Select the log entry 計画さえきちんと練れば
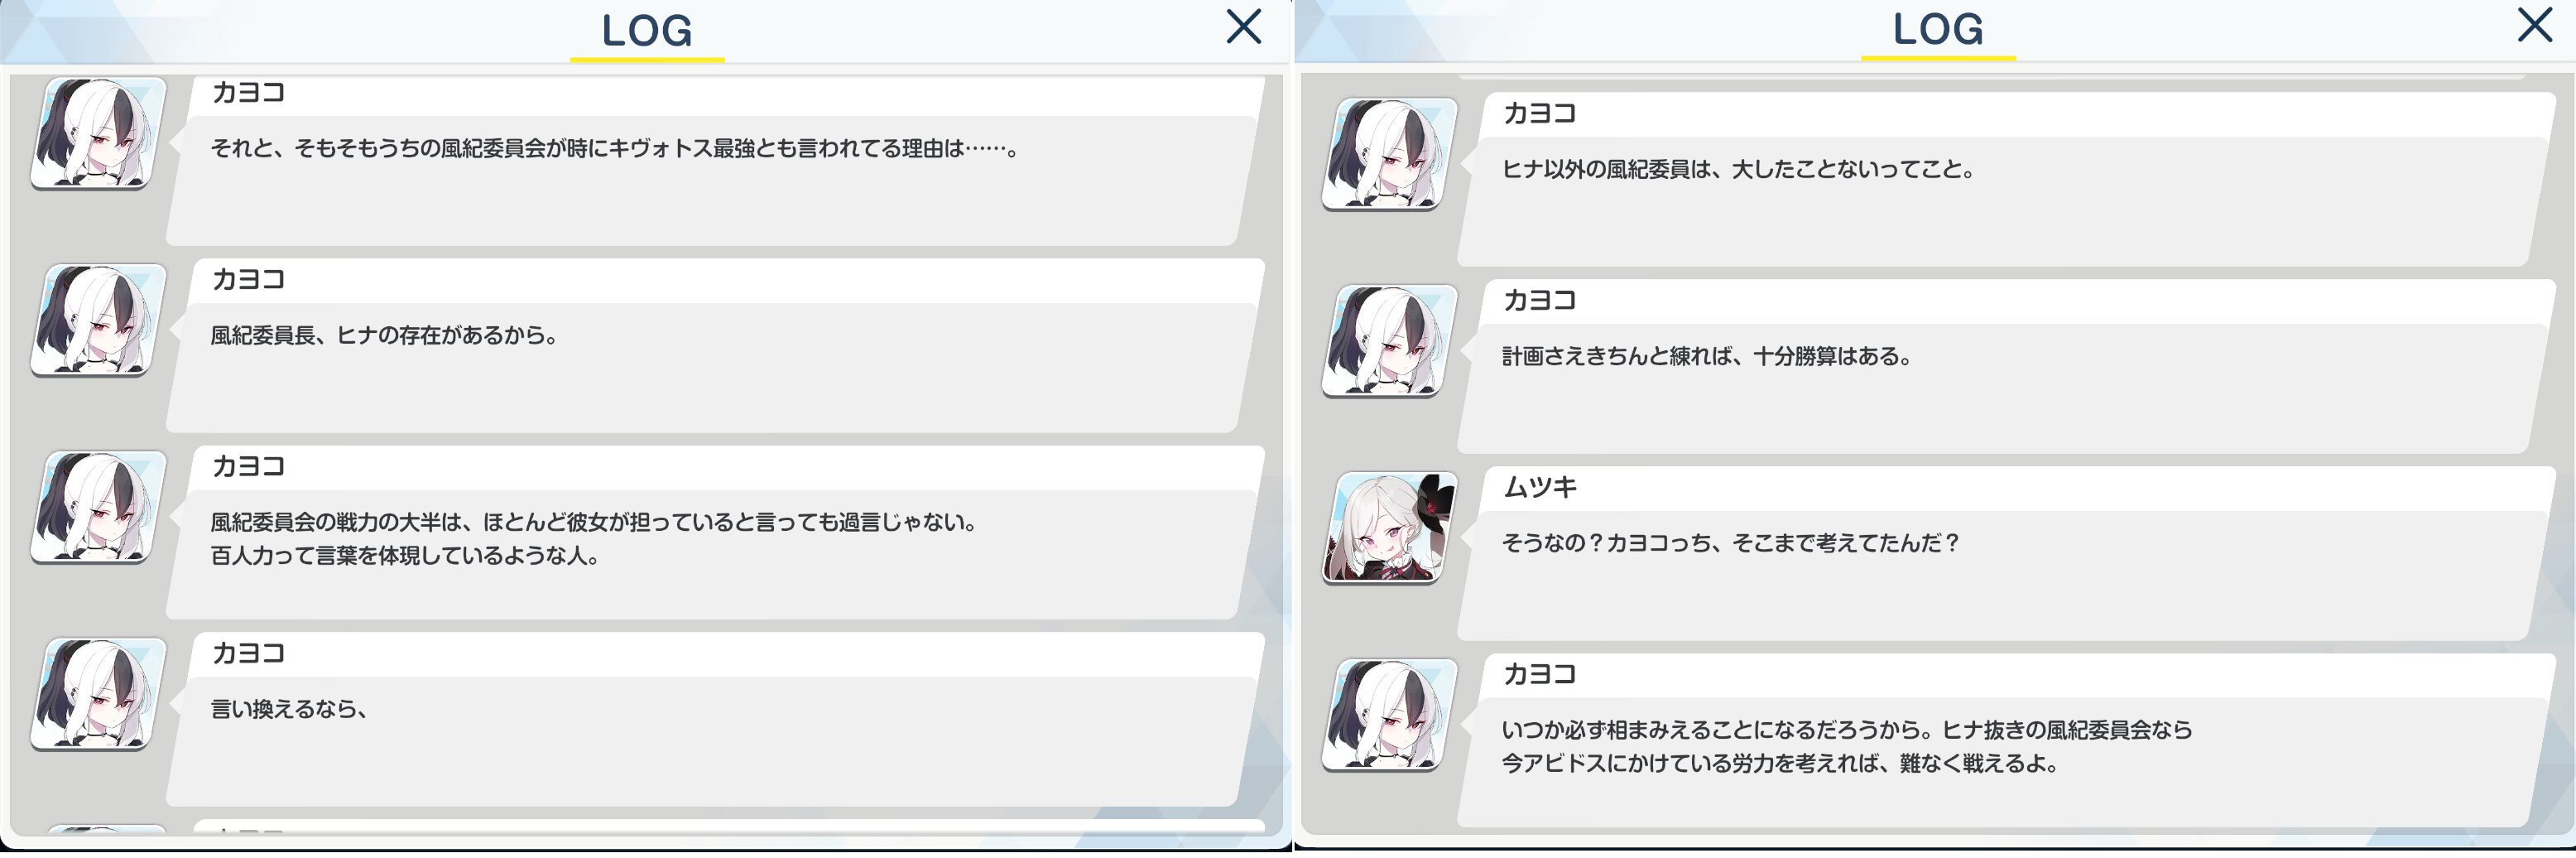2576x858 pixels. 2006,367
